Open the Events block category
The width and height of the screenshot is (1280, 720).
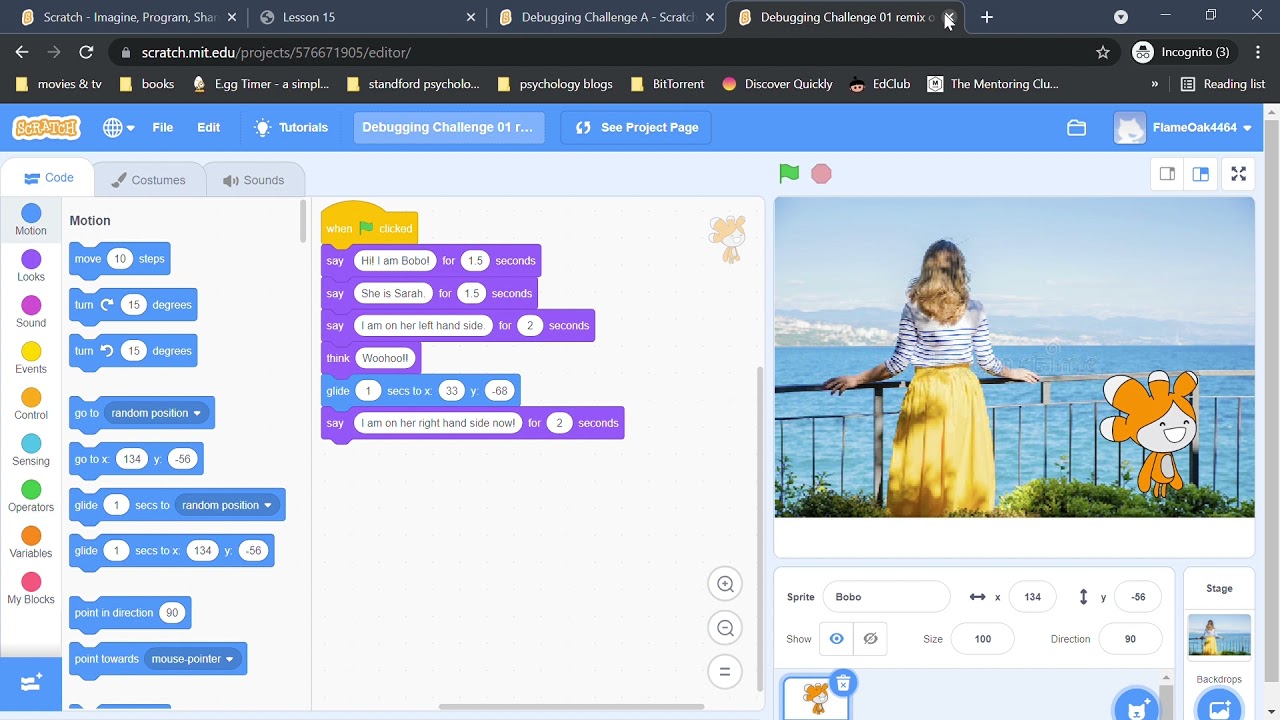point(31,358)
